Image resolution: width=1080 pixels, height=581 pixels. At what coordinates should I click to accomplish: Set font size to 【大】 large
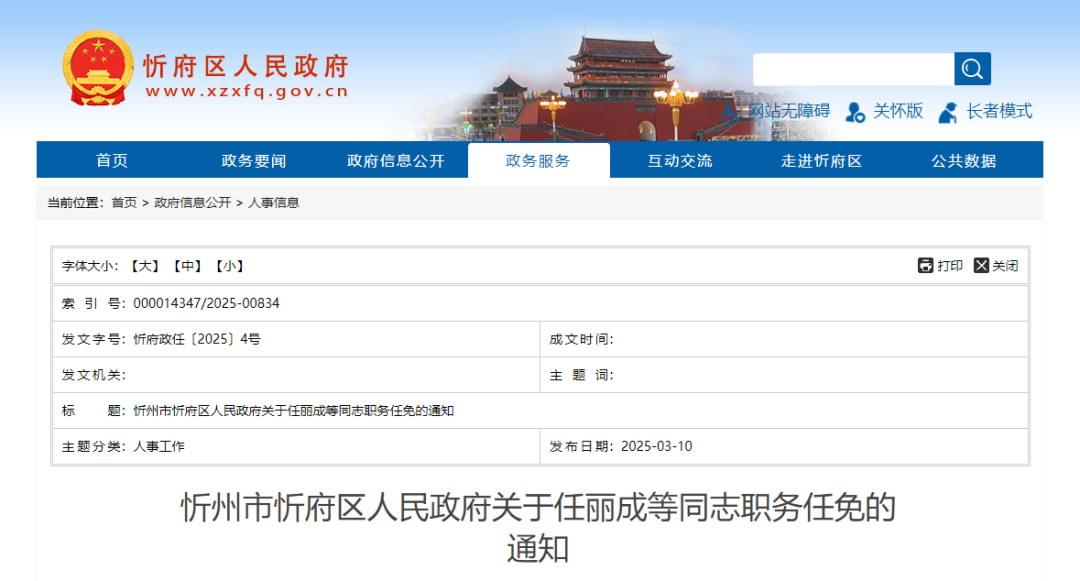pyautogui.click(x=144, y=266)
